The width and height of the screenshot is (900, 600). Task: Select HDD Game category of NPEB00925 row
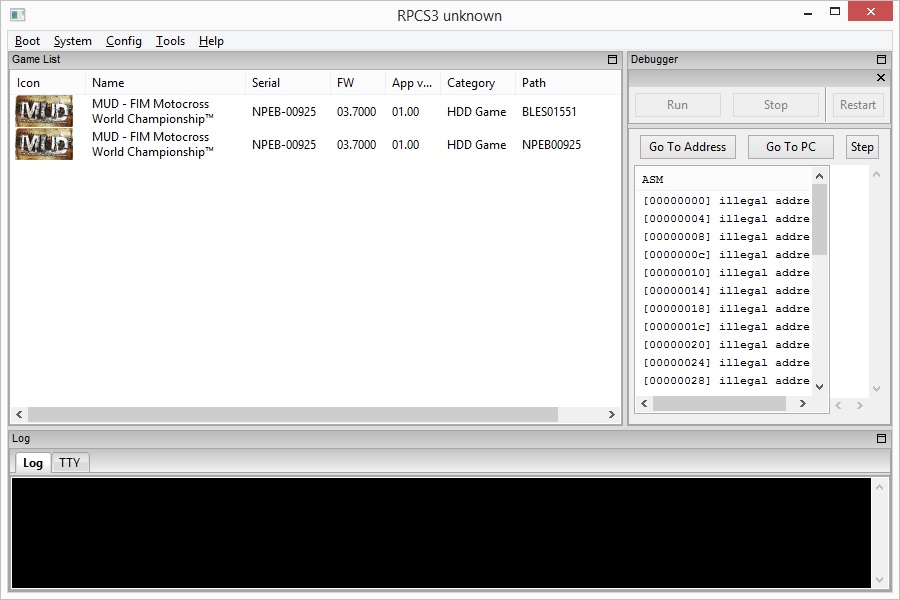(476, 145)
